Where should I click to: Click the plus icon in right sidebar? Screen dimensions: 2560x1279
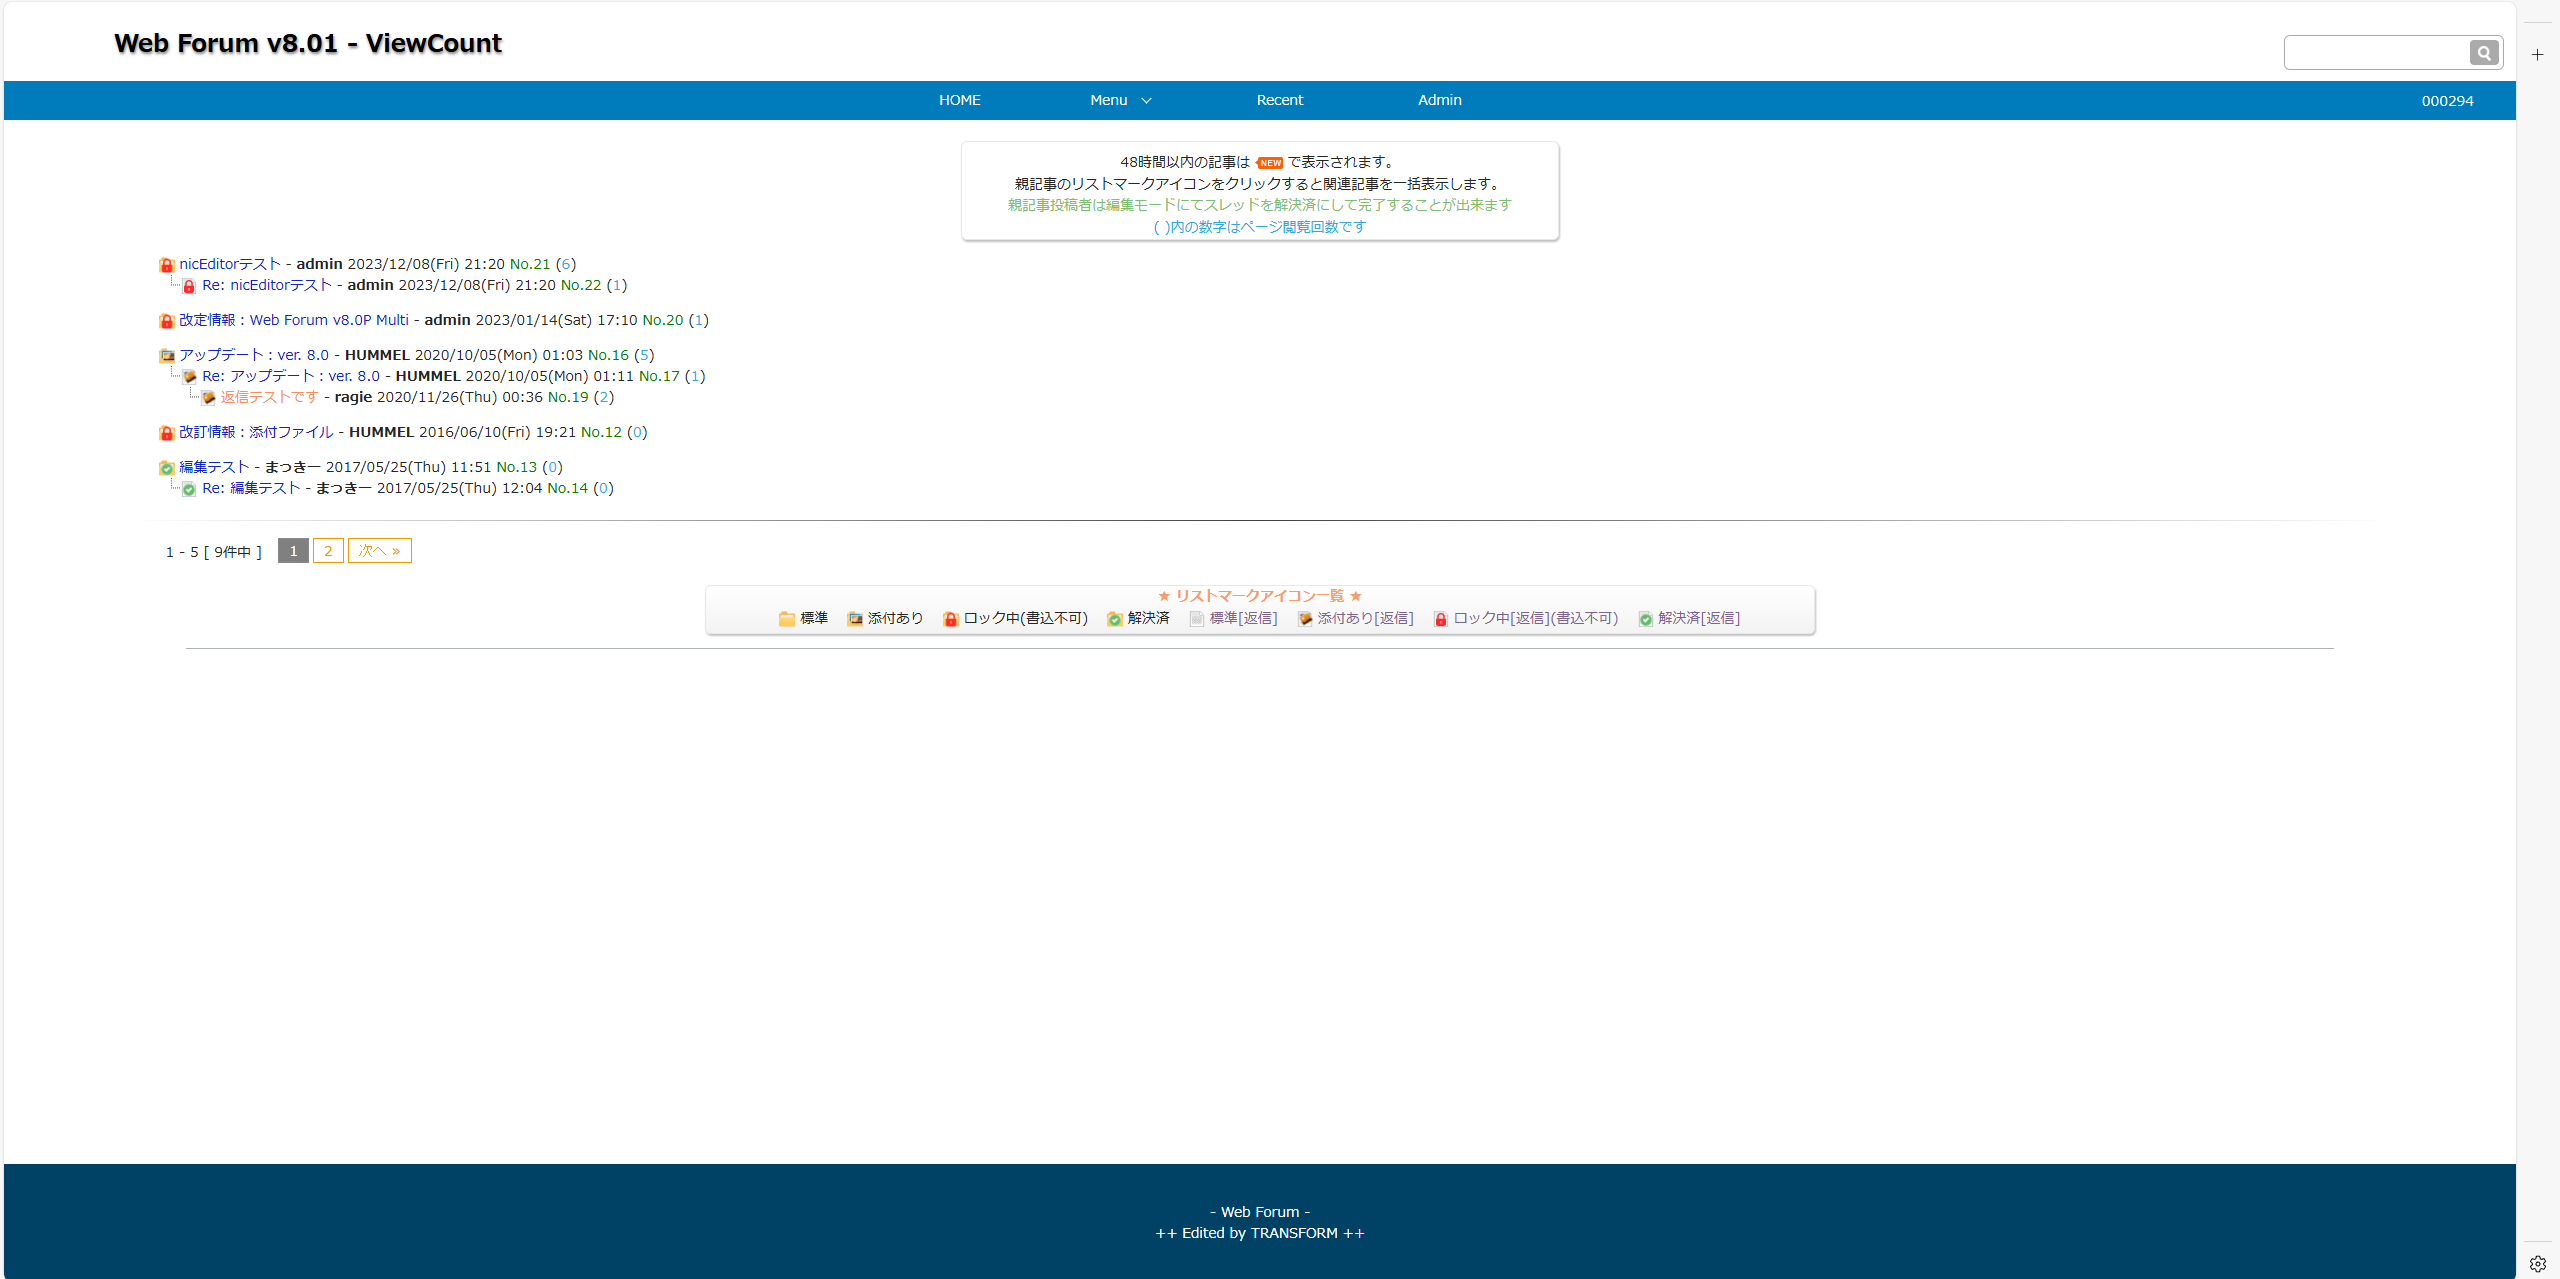pyautogui.click(x=2537, y=55)
